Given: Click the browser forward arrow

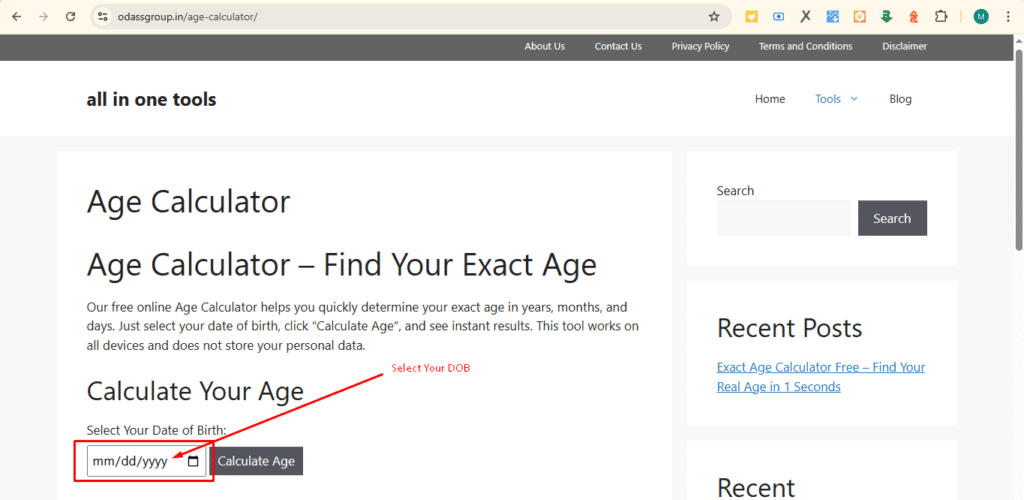Looking at the screenshot, I should [44, 17].
